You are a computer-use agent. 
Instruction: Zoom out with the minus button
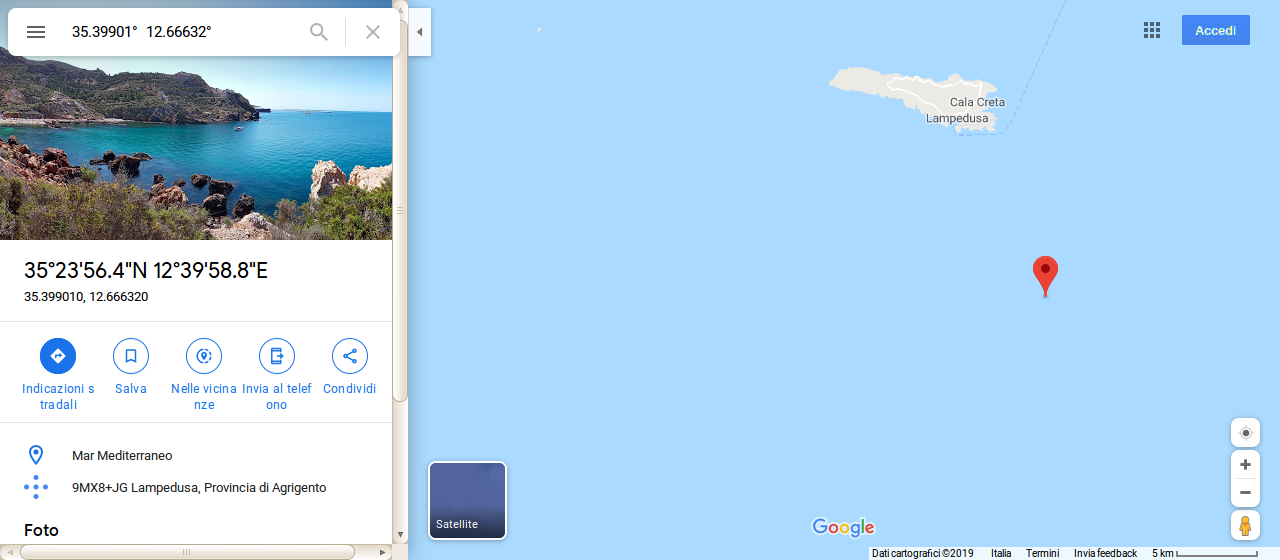1245,492
